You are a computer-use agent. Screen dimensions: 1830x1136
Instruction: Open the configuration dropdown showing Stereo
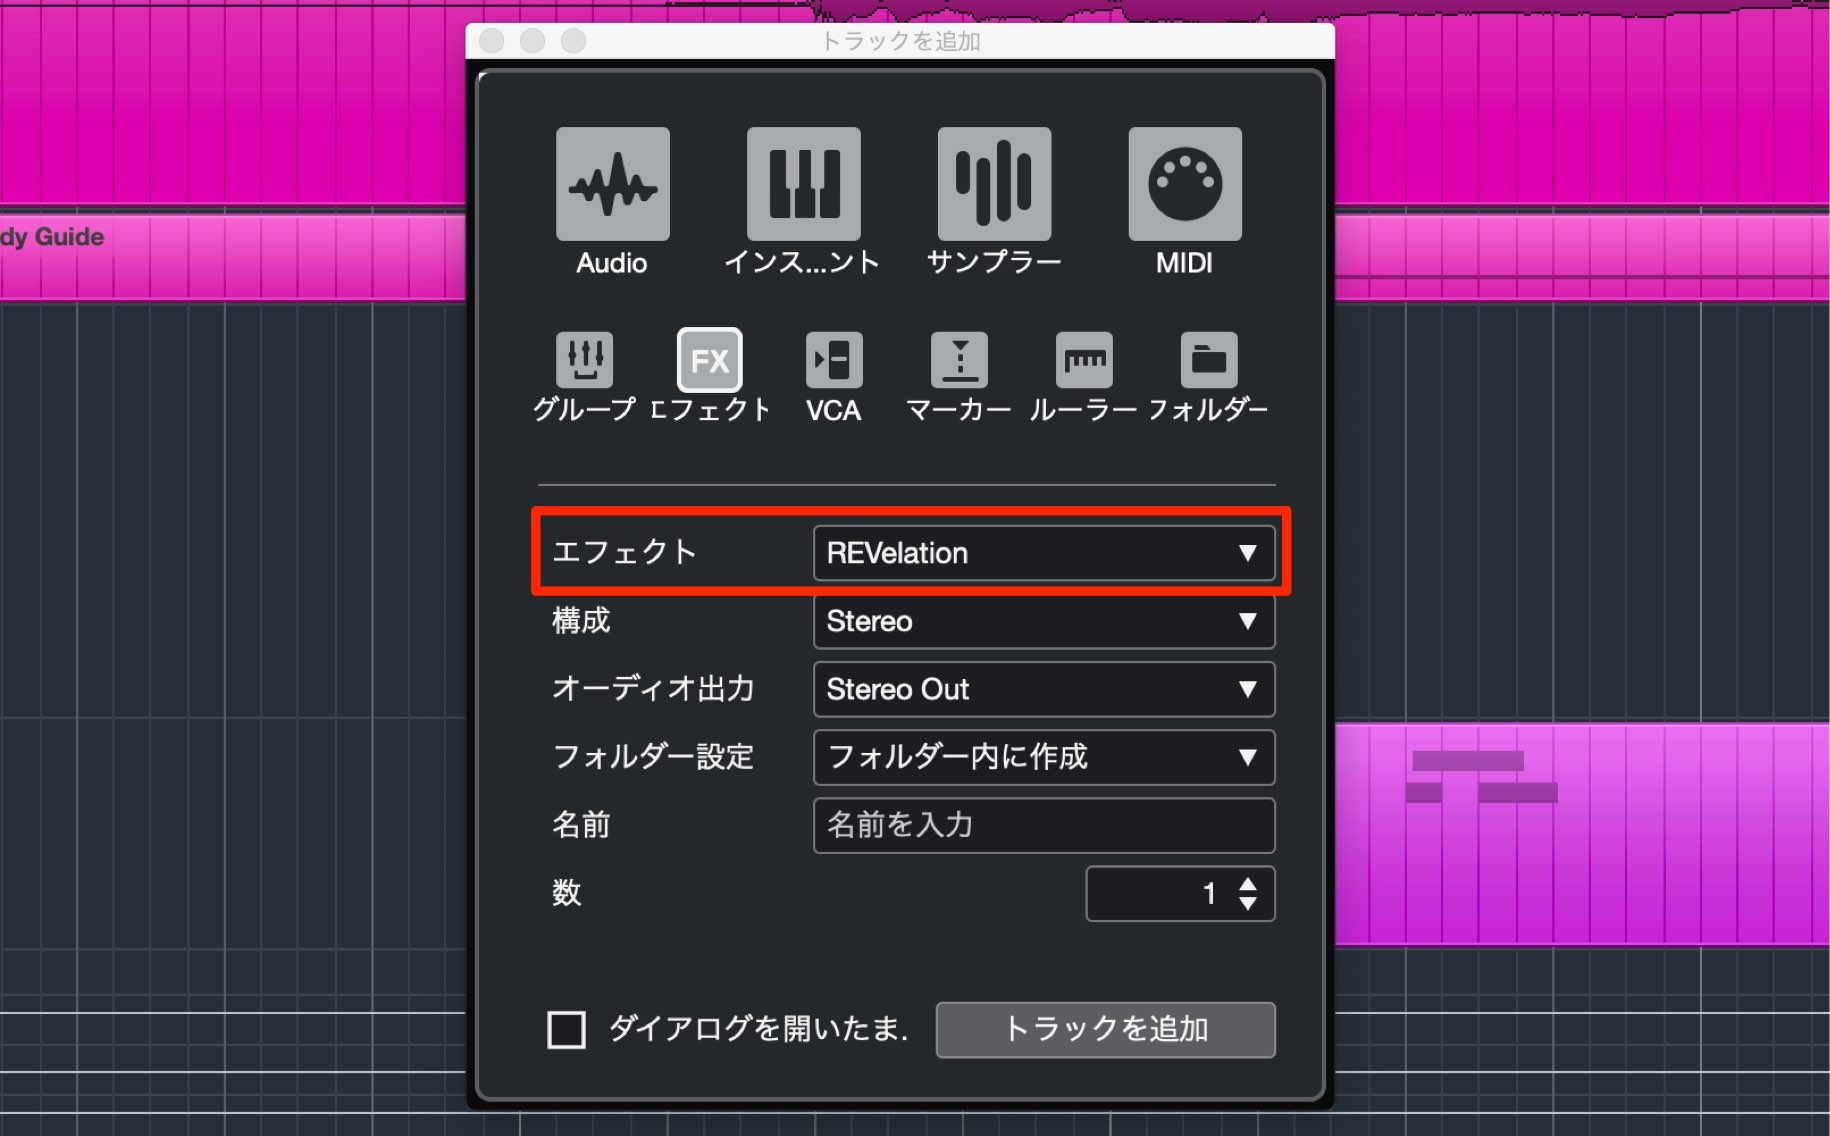click(x=1044, y=621)
